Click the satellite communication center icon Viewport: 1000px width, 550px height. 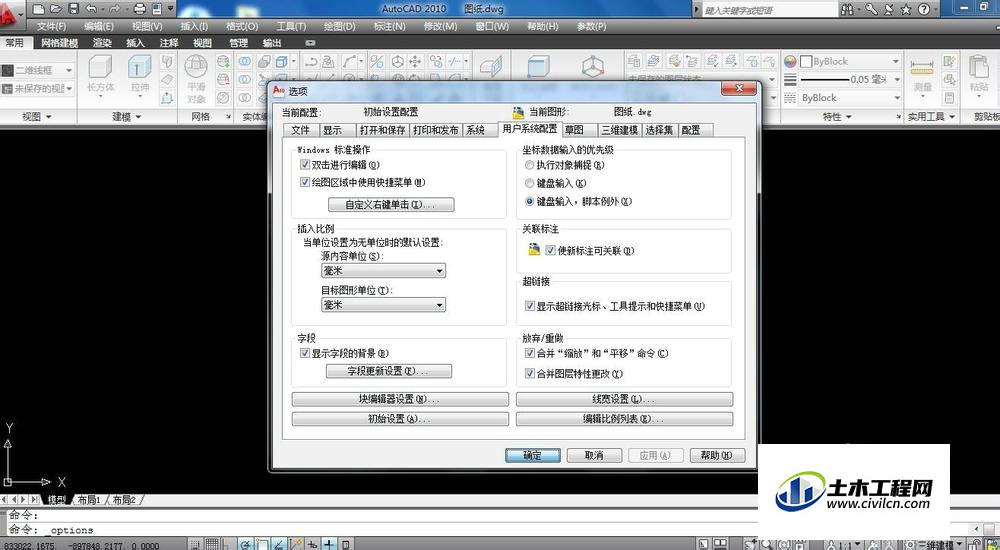click(889, 10)
